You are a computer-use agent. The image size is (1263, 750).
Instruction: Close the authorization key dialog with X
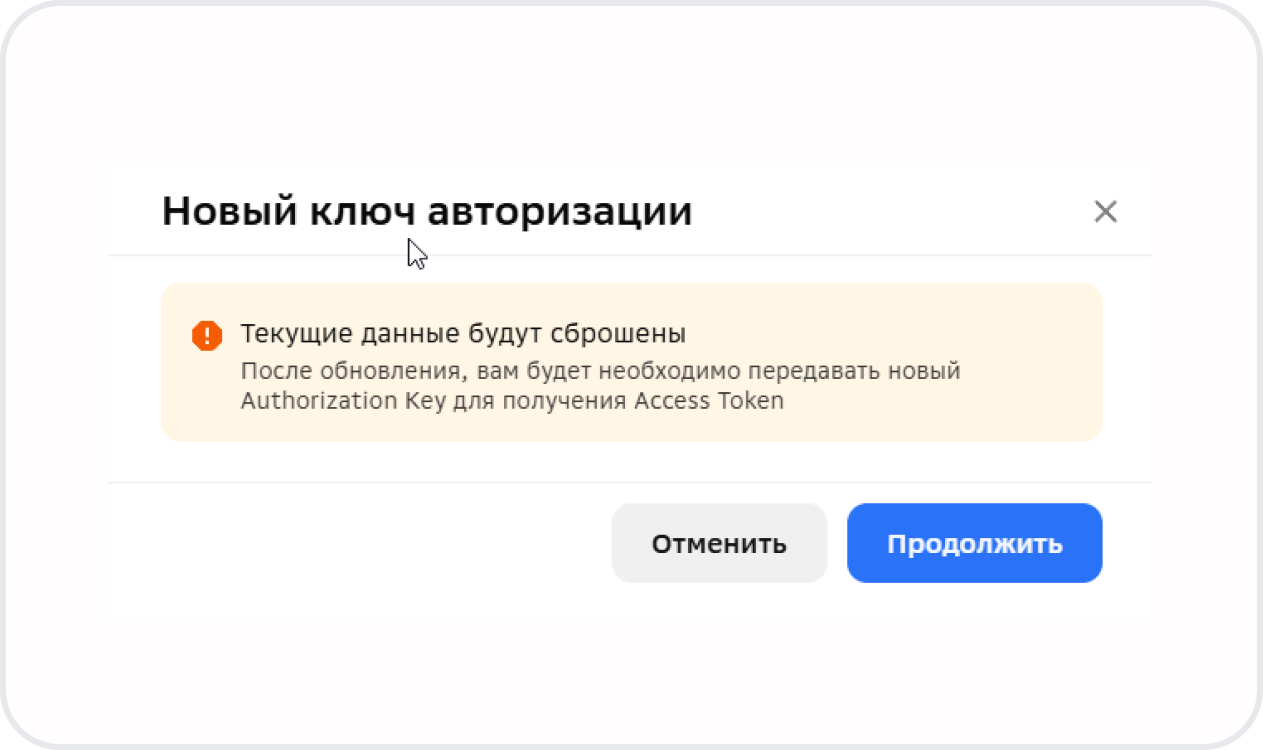[1105, 212]
